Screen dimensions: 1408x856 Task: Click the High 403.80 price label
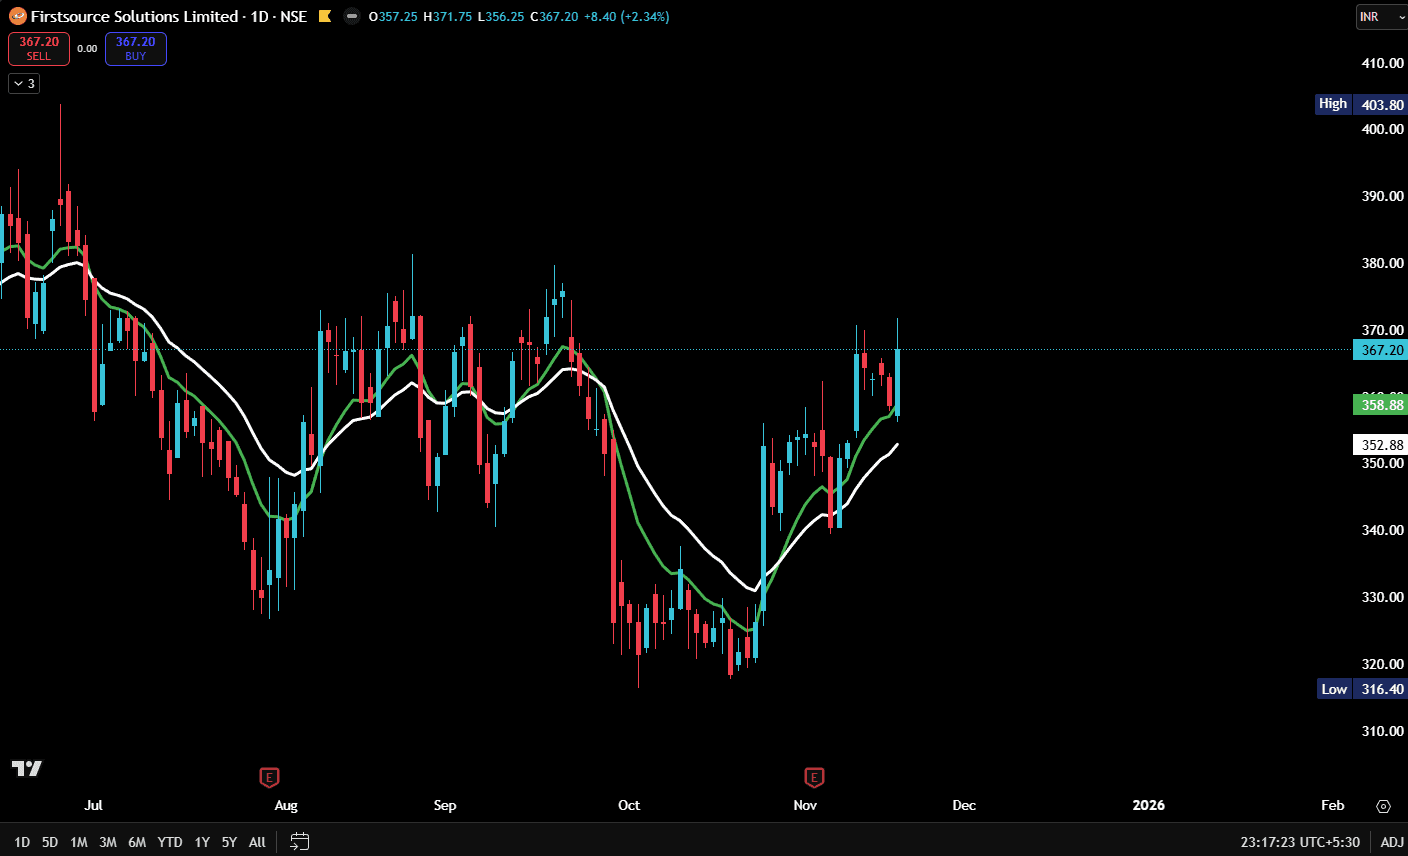click(1361, 104)
